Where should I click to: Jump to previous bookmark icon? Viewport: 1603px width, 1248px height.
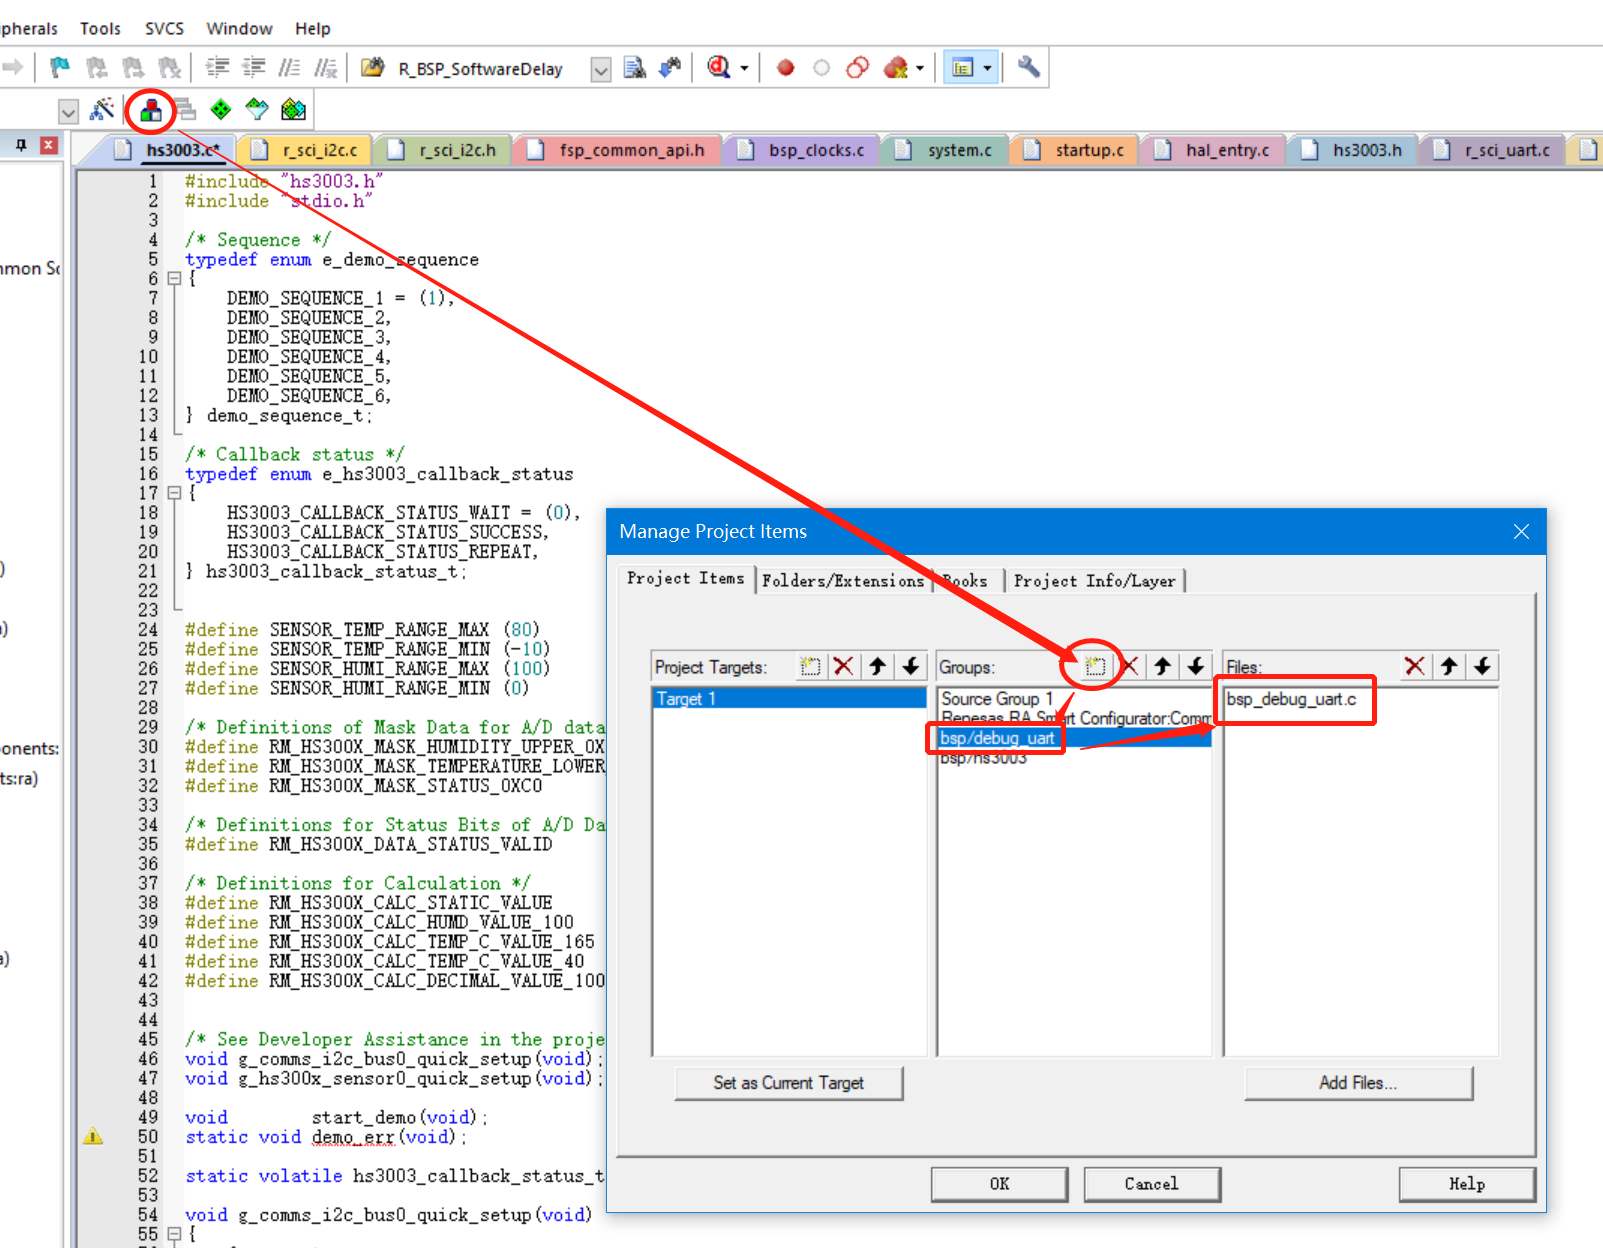pyautogui.click(x=97, y=67)
